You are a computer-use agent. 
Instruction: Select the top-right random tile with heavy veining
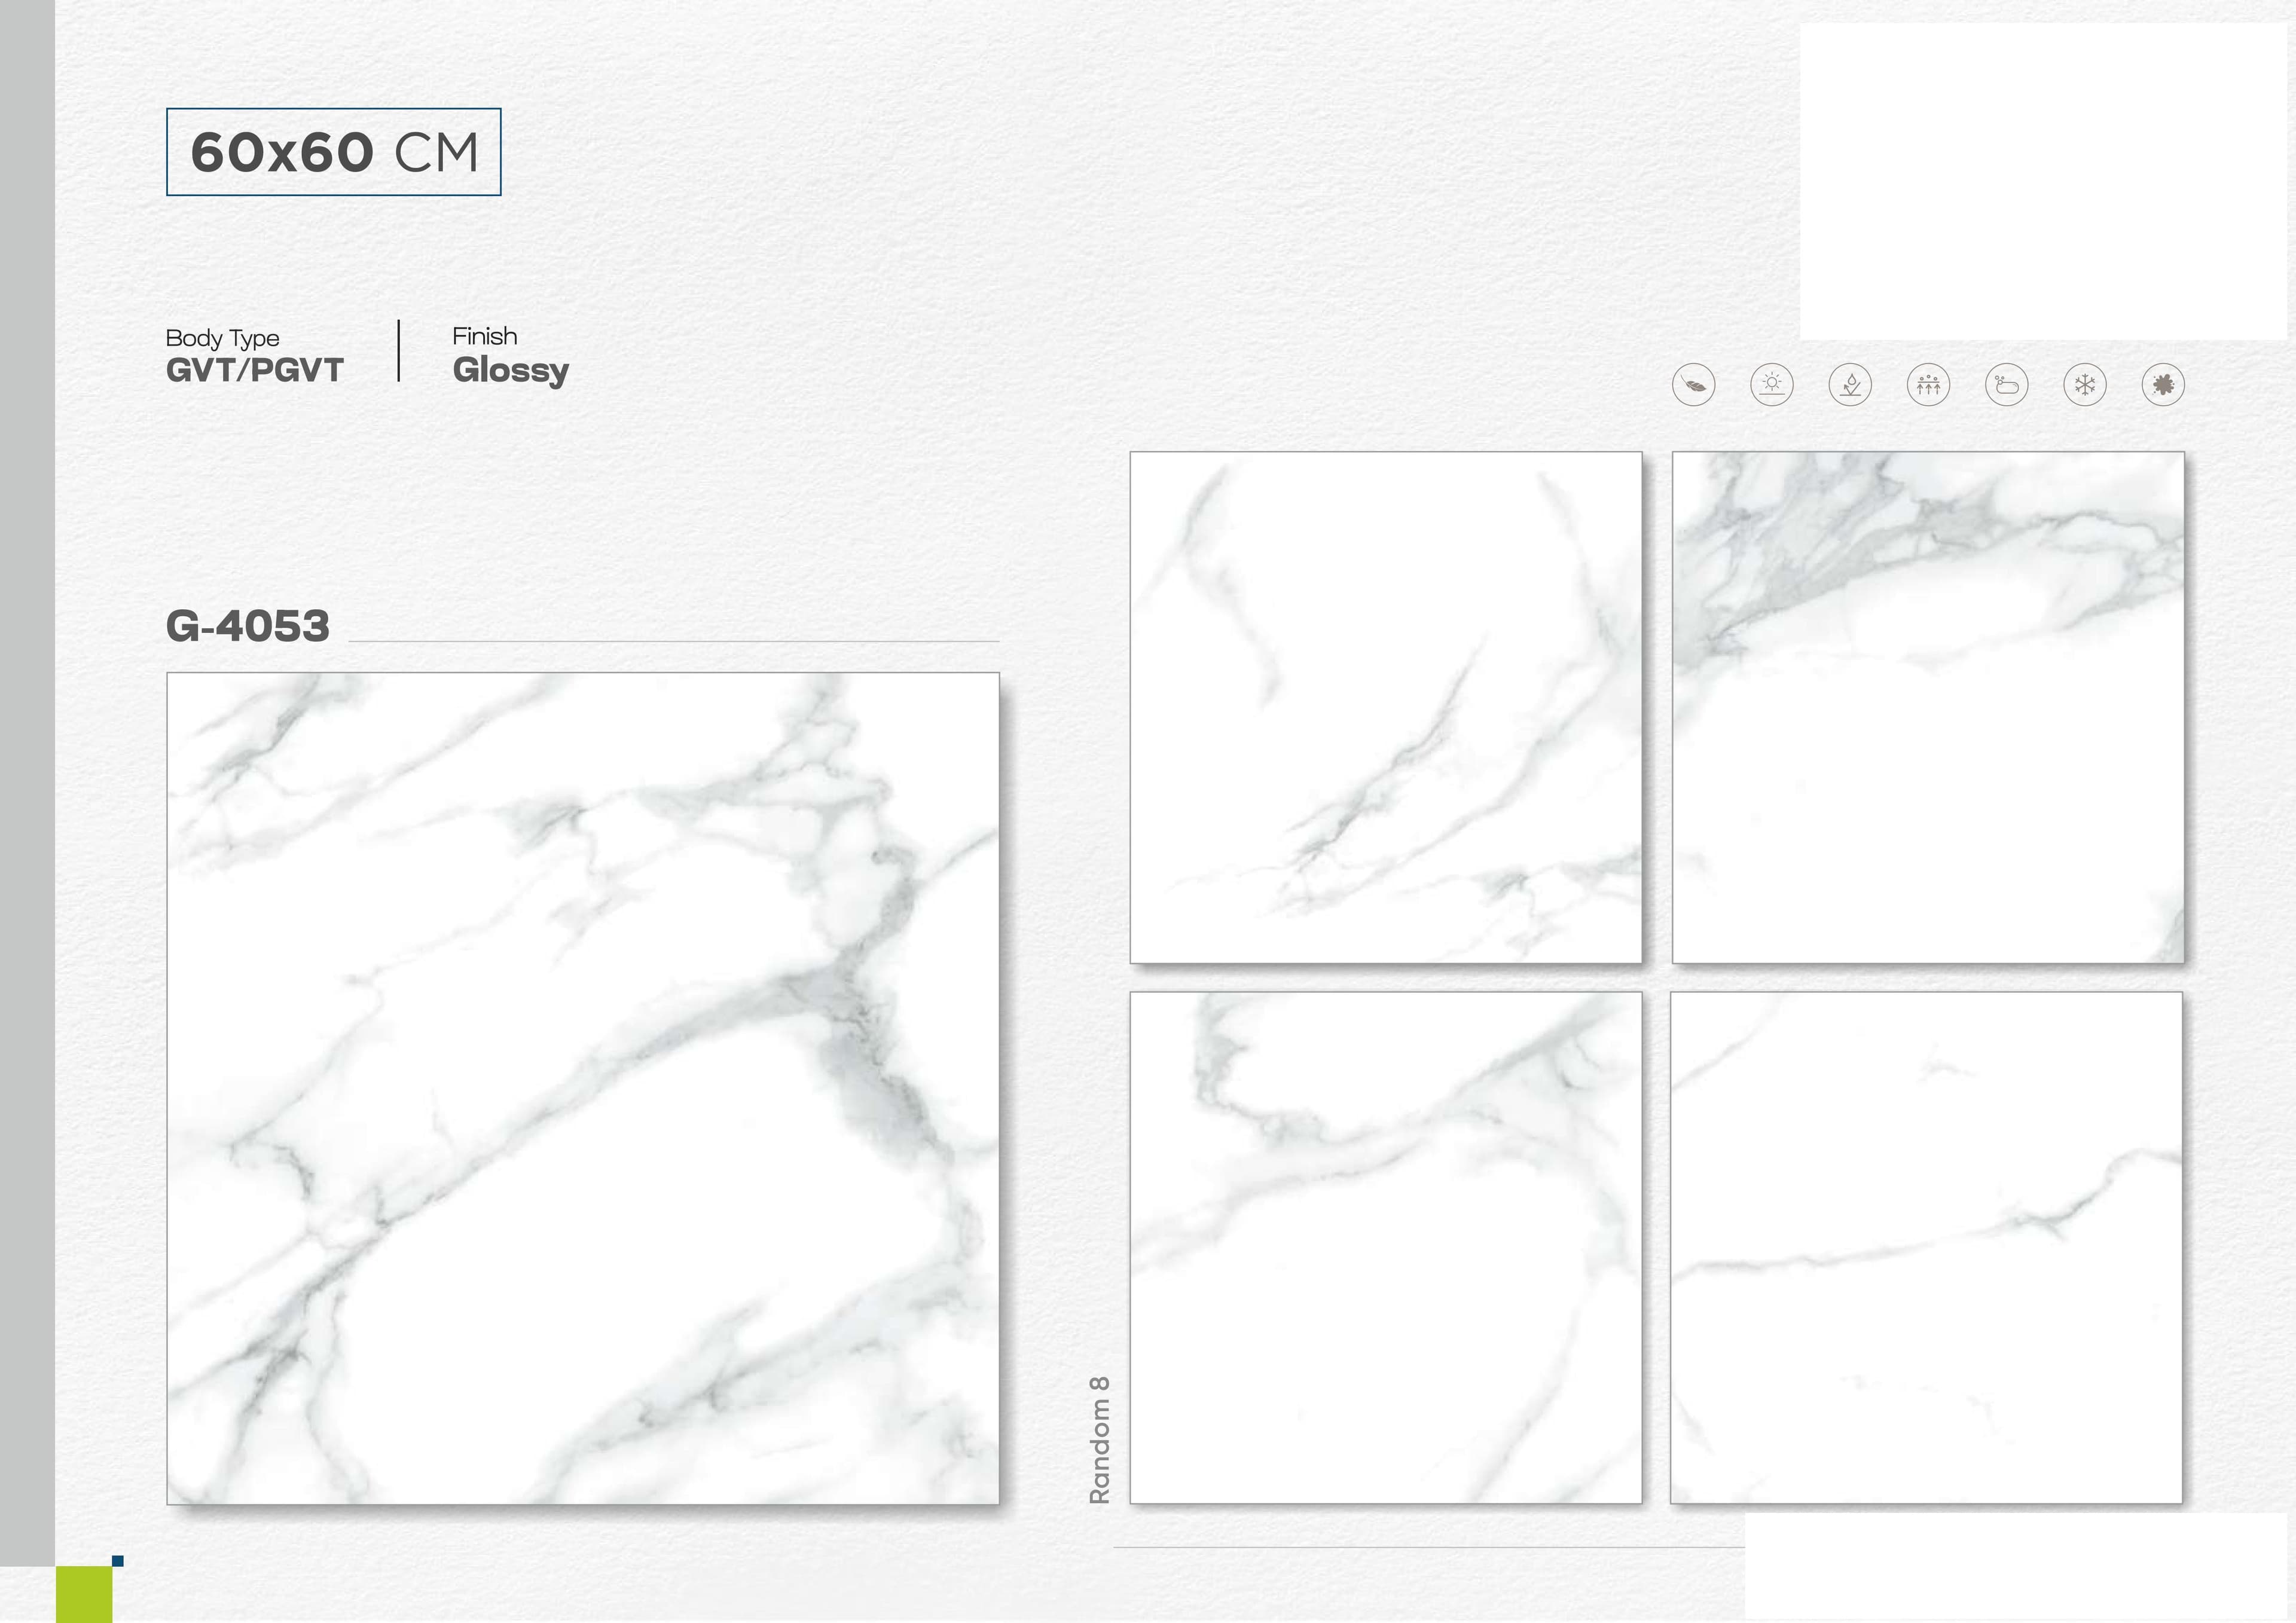1928,707
